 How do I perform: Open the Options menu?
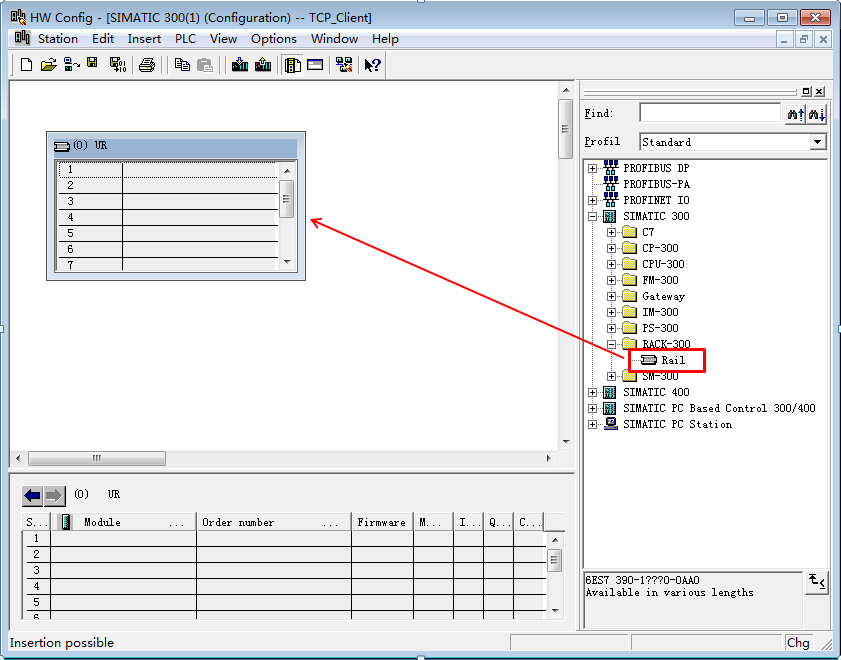click(x=274, y=39)
